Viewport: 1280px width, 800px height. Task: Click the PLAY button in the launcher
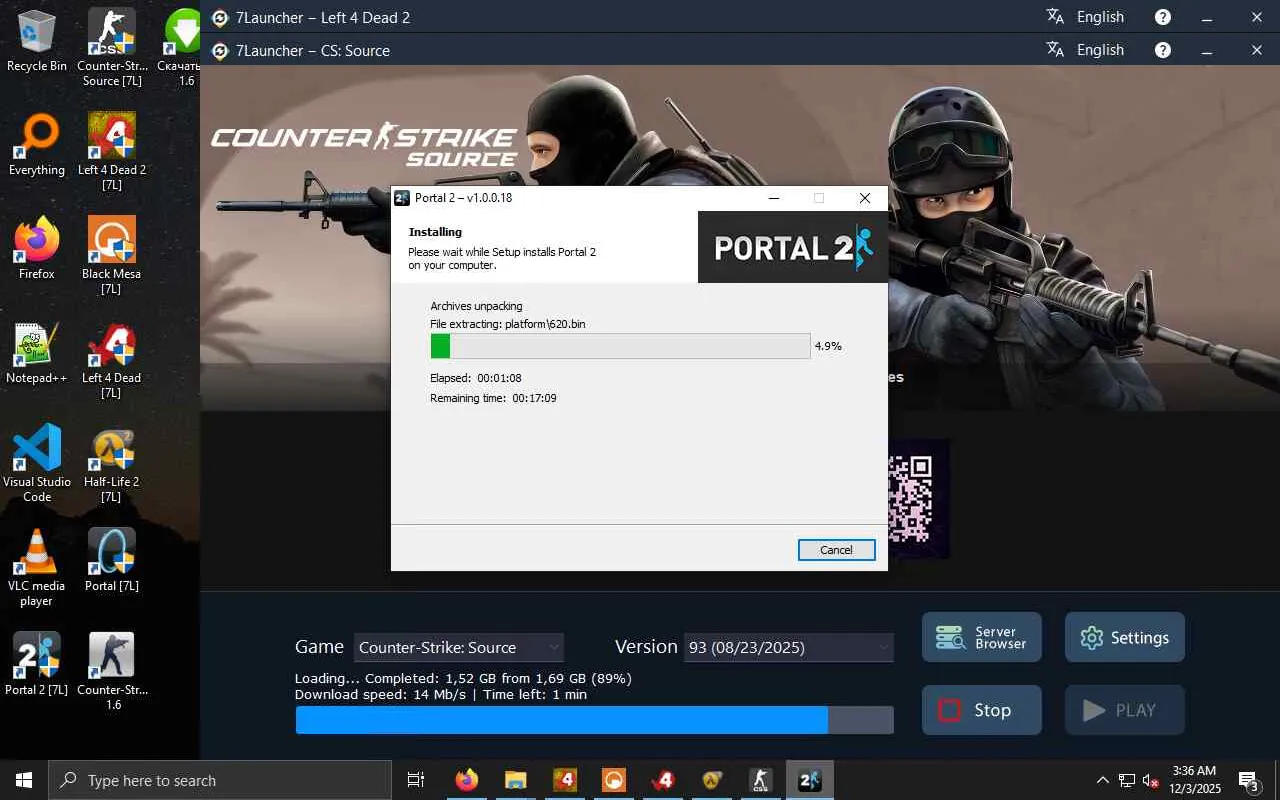coord(1125,710)
